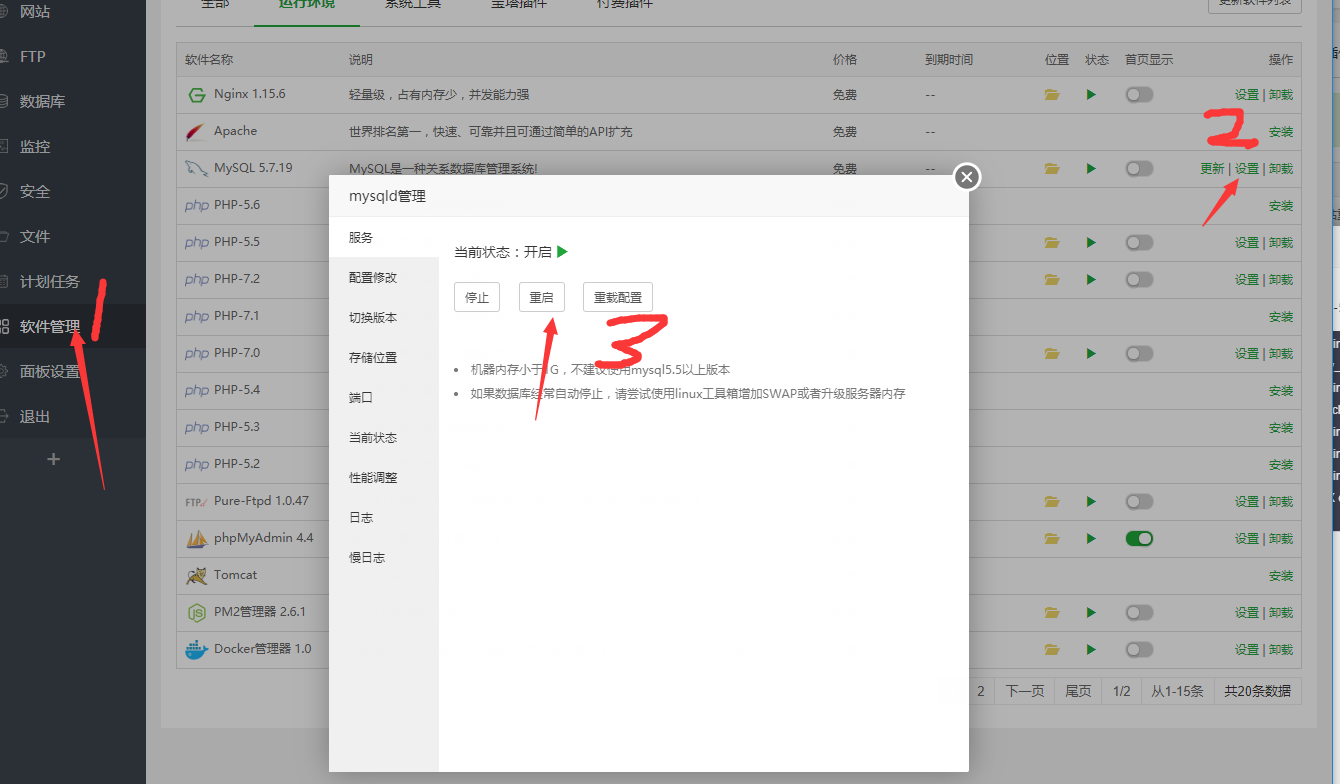Click the green running-status icon for MySQL

tap(1091, 169)
